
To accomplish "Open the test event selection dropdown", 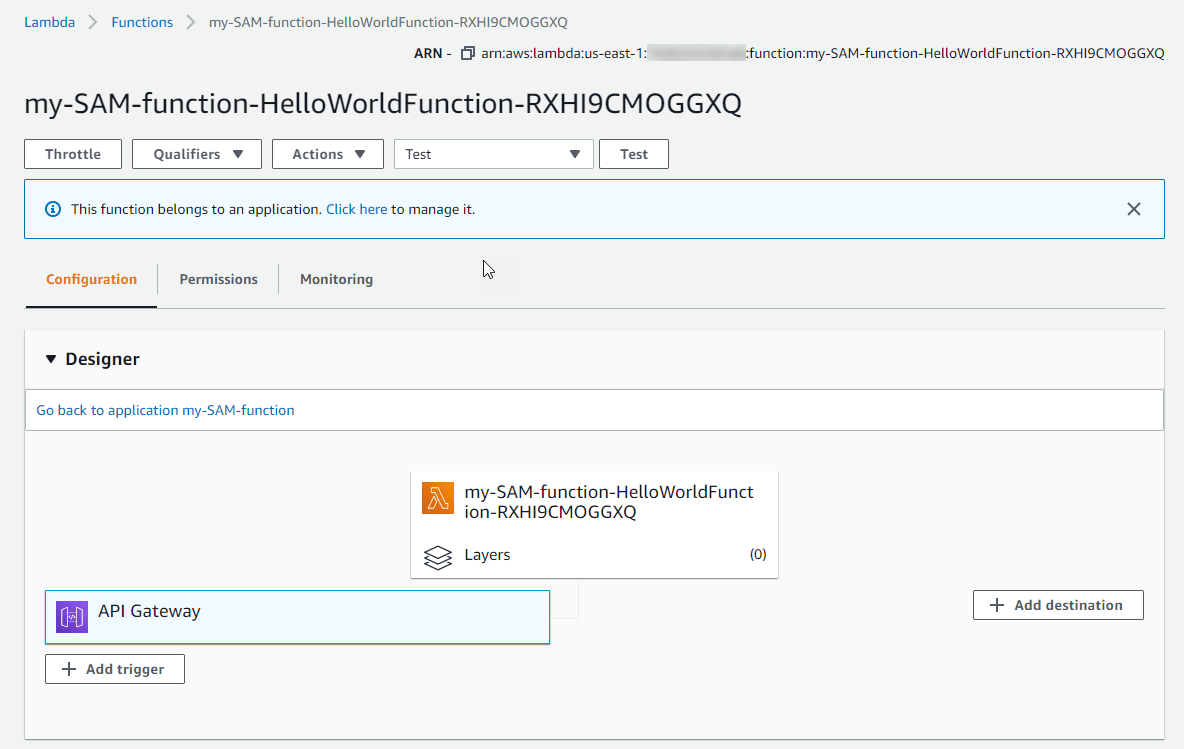I will coord(494,154).
